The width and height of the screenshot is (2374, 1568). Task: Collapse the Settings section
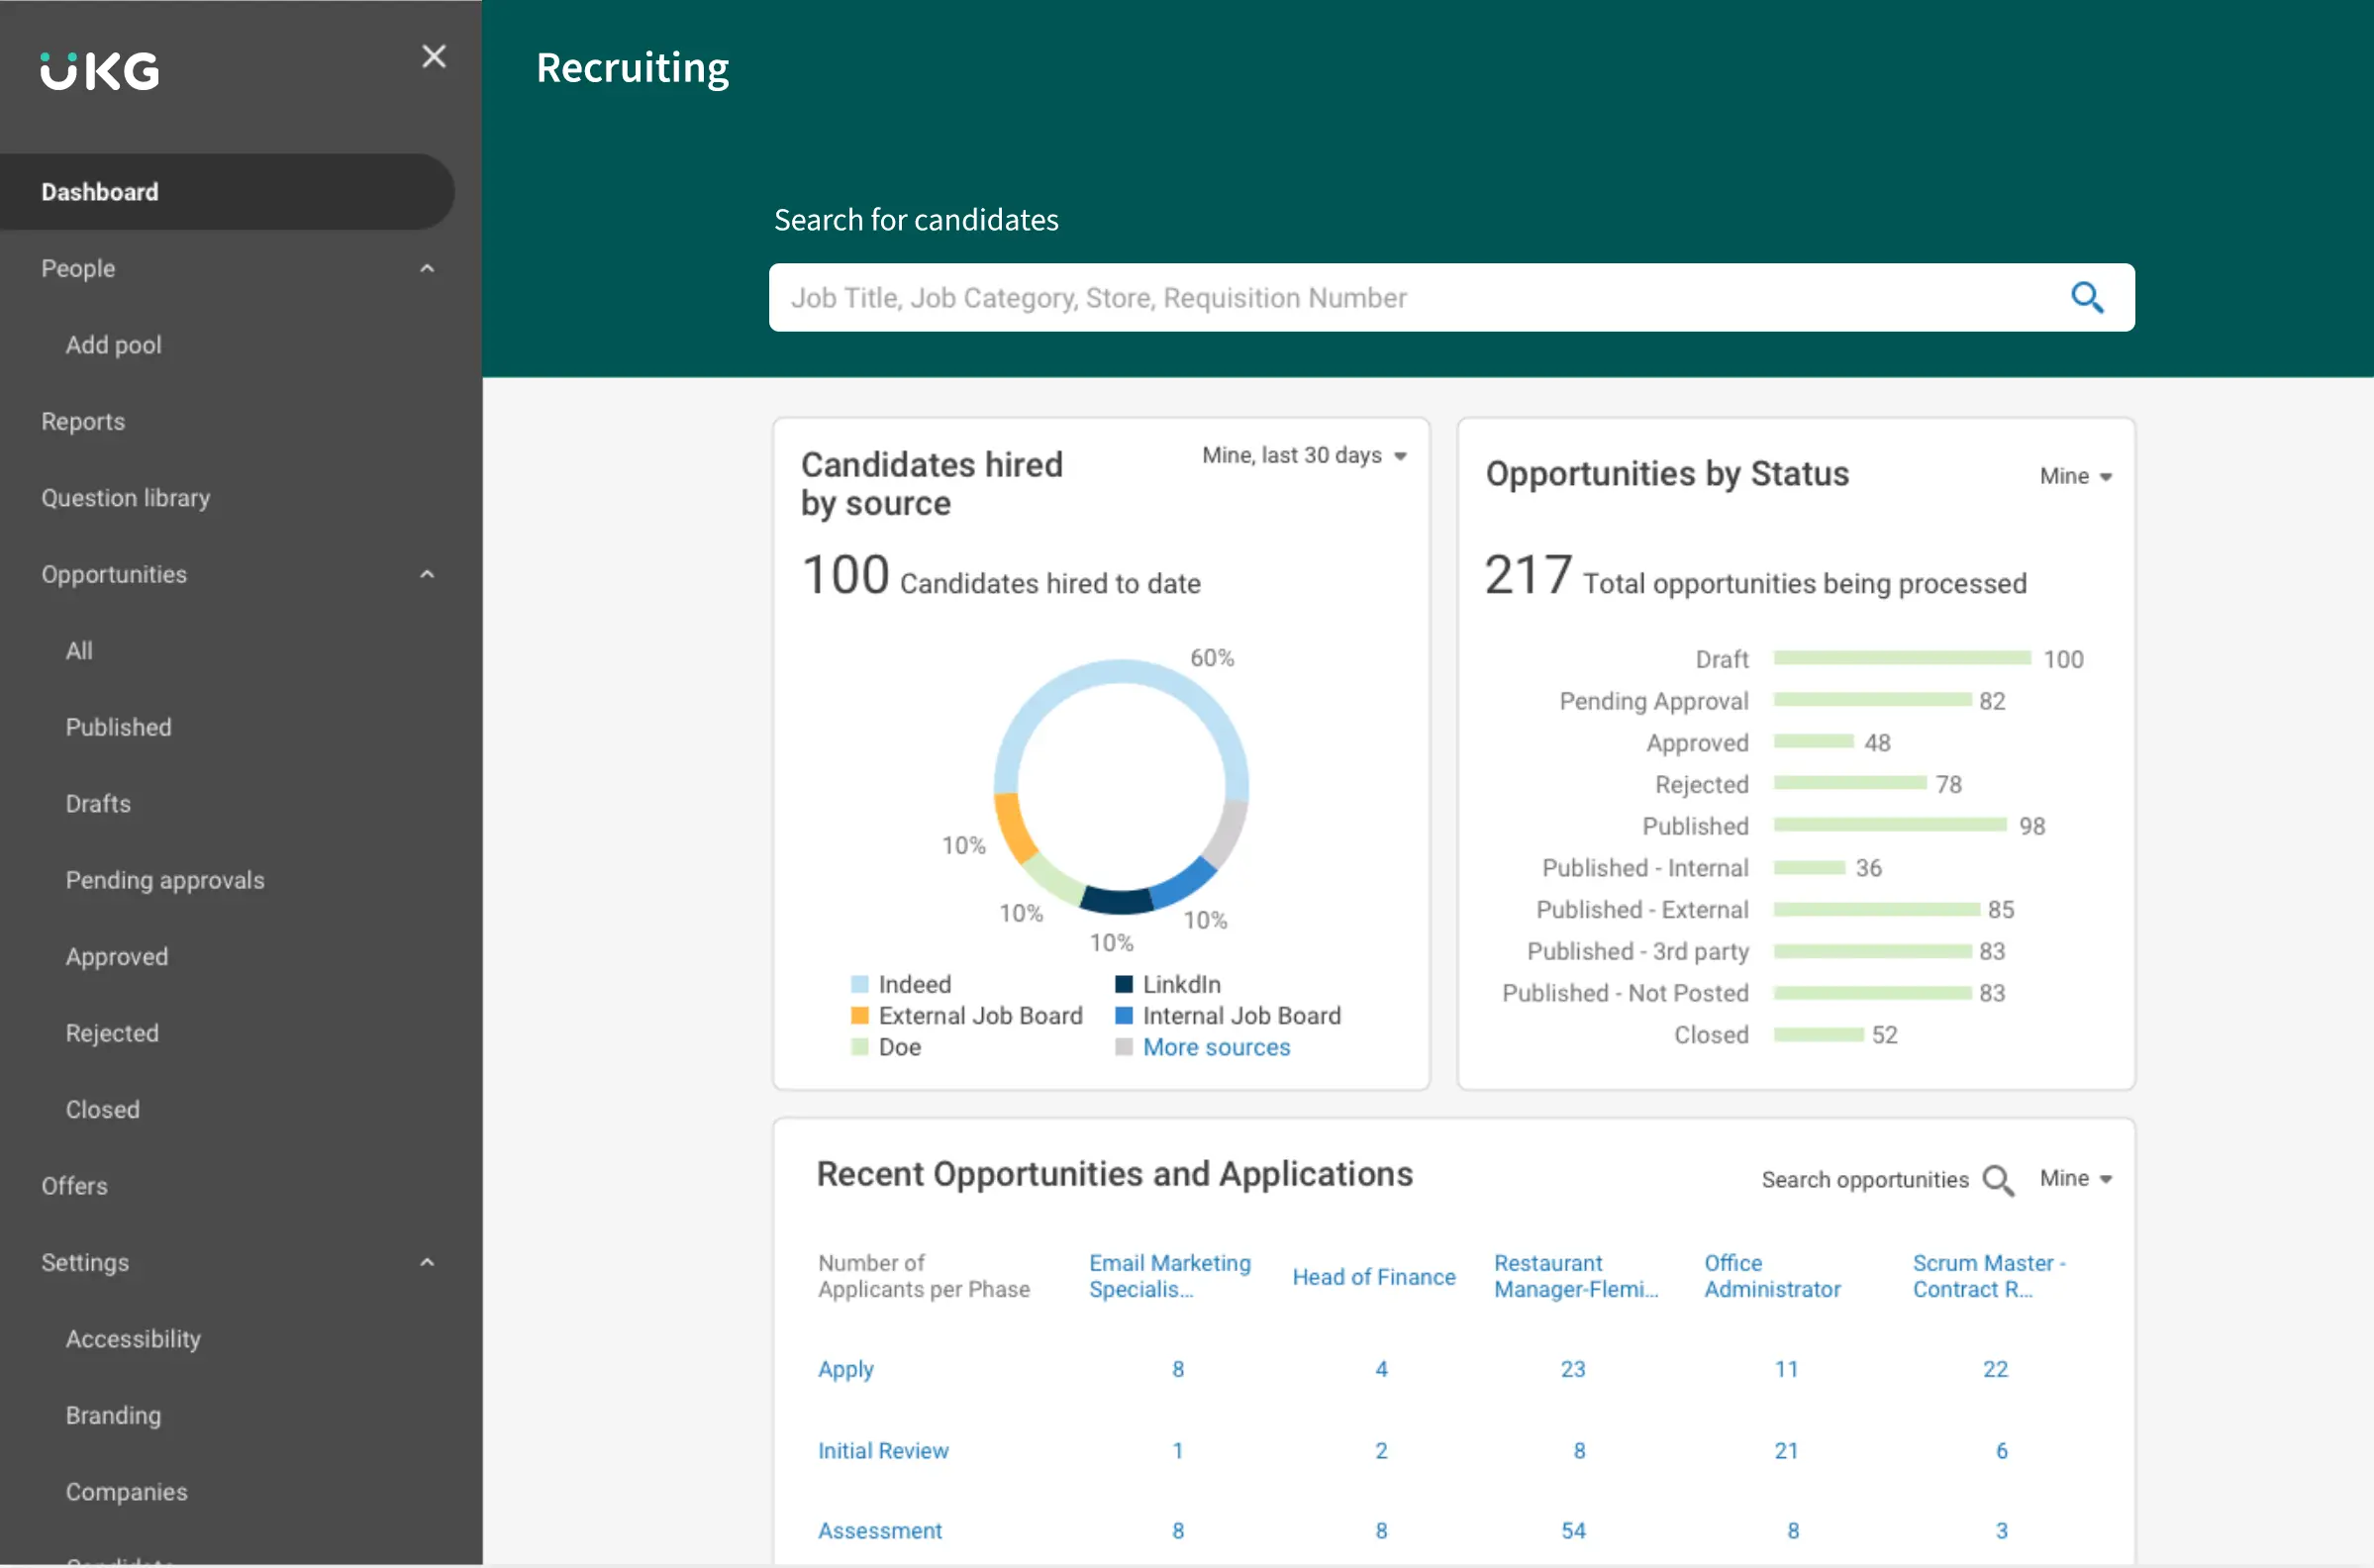pos(428,1261)
